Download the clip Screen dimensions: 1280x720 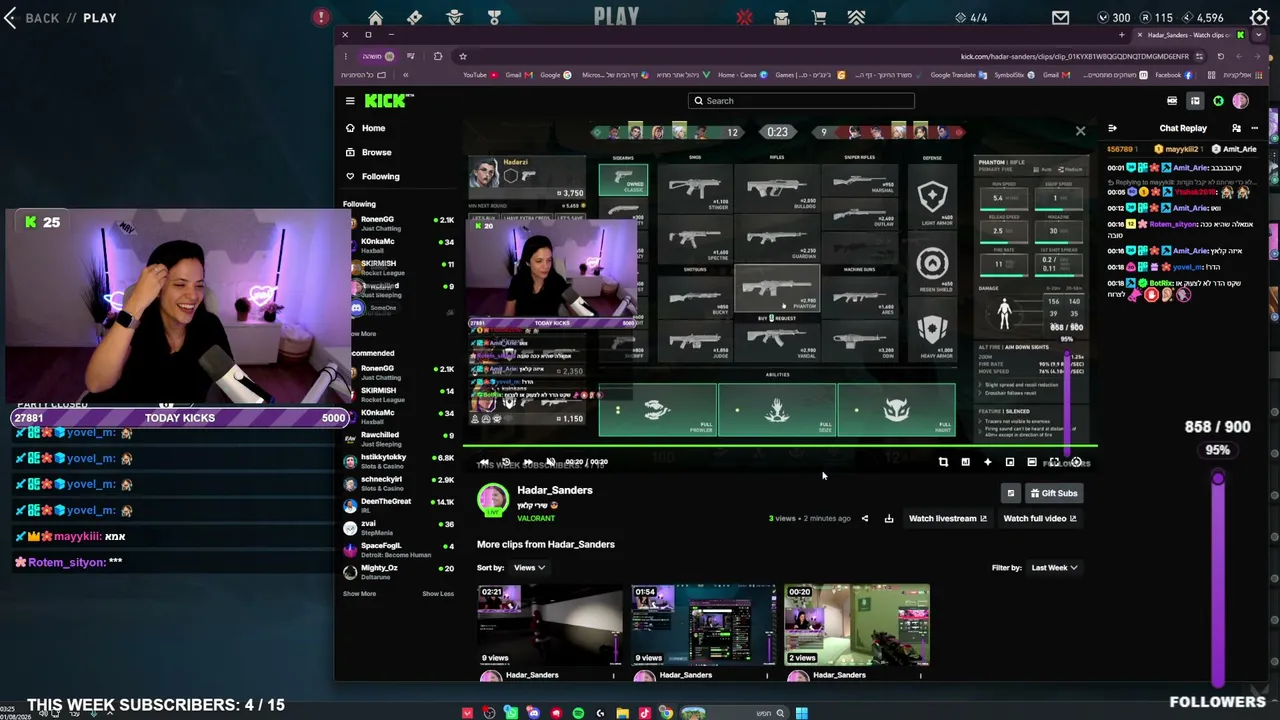tap(889, 519)
